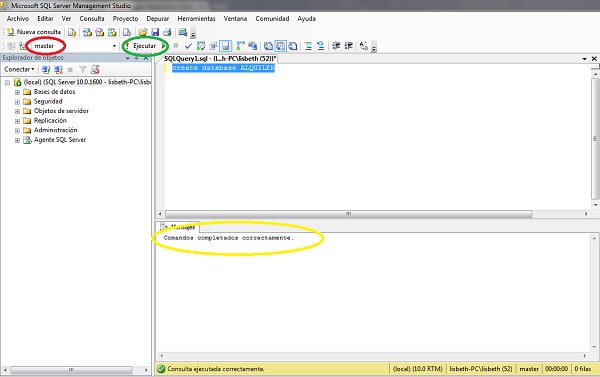Screen dimensions: 600x377
Task: Click the change connection icon beside master
Action: coord(23,46)
